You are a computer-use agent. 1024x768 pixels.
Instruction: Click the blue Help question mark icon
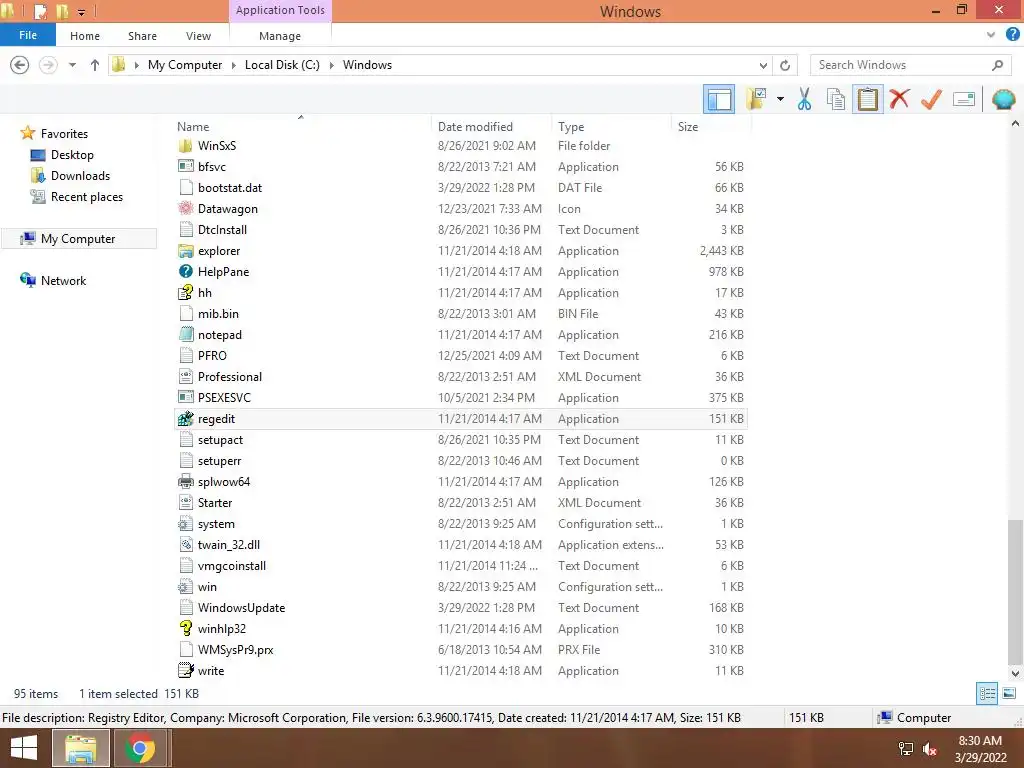pos(1012,35)
